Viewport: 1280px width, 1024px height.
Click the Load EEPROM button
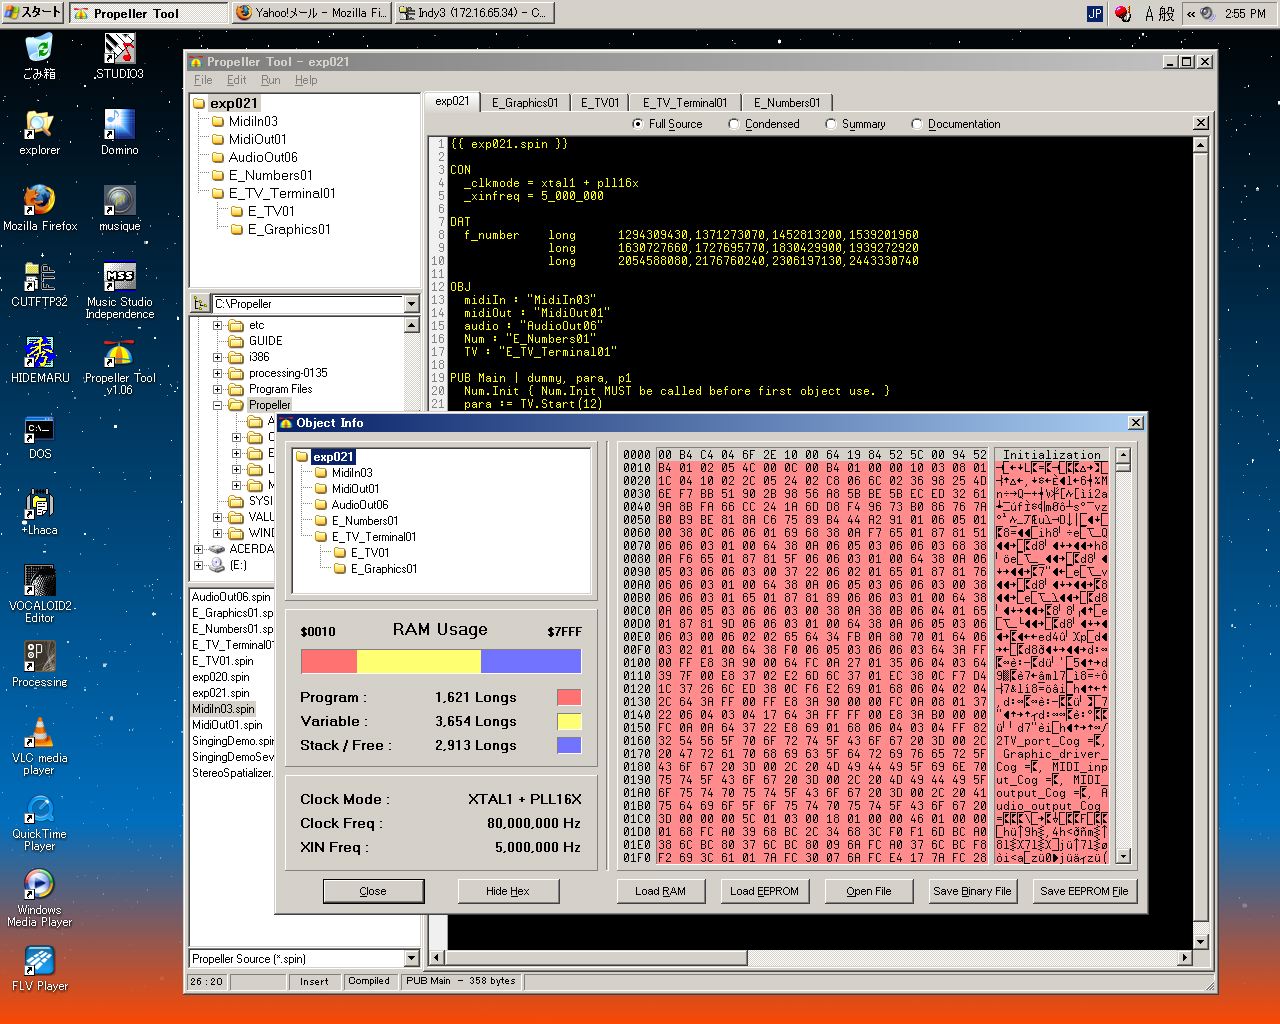(x=764, y=891)
